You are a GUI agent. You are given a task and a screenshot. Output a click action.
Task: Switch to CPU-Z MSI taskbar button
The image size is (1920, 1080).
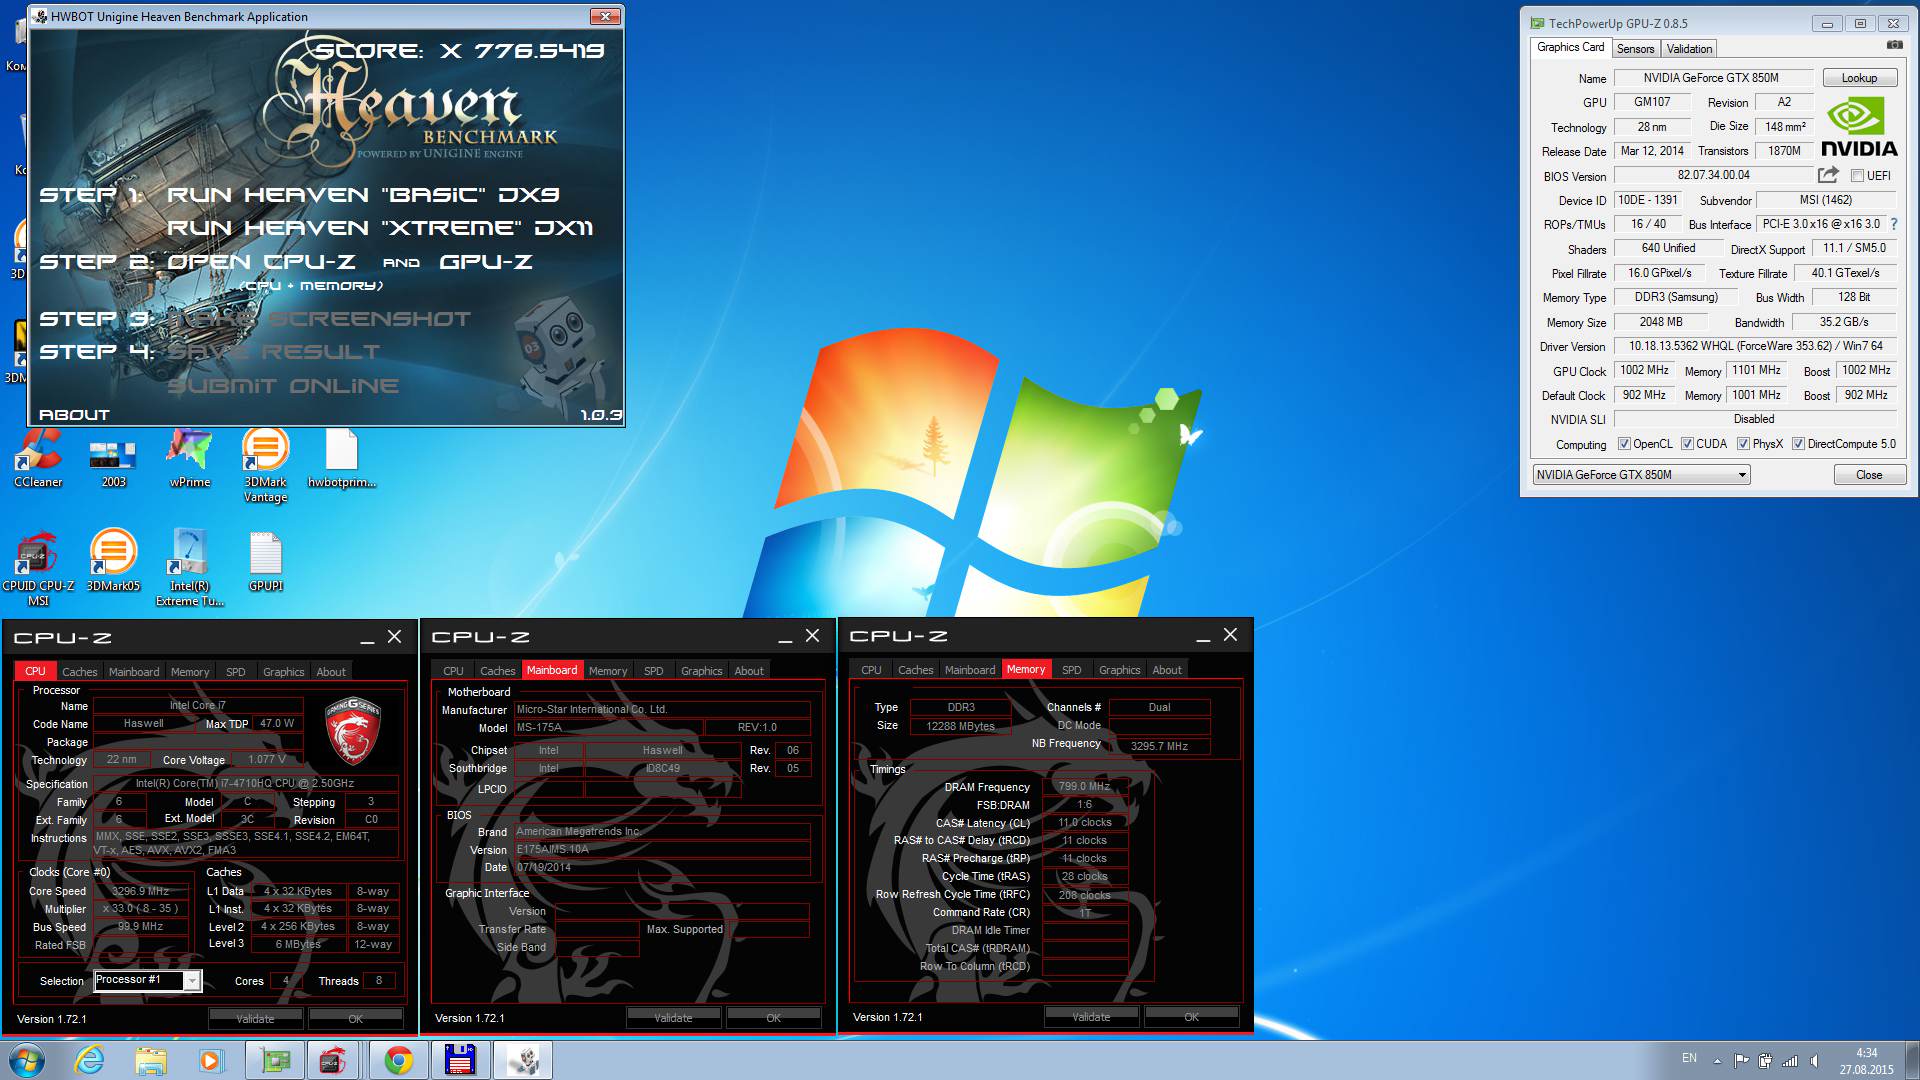(334, 1060)
